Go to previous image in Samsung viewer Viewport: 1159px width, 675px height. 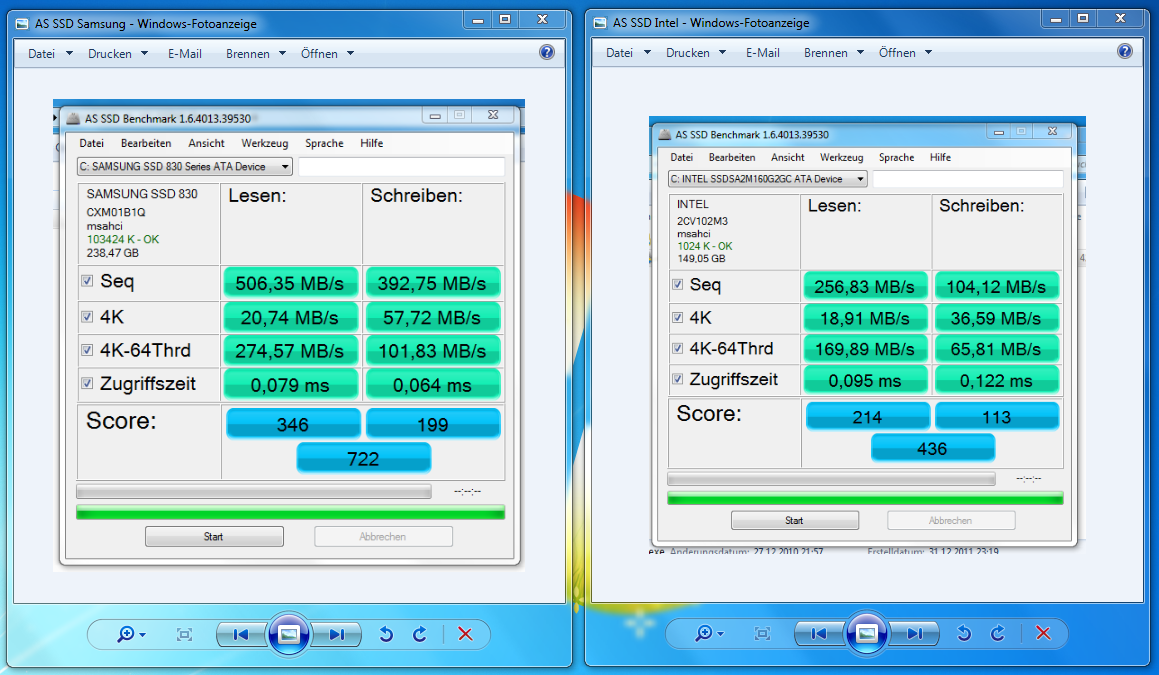(241, 634)
